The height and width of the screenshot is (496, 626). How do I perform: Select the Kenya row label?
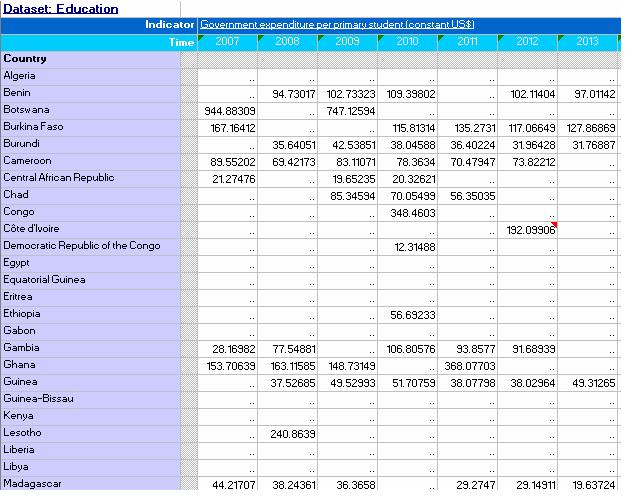coord(18,416)
